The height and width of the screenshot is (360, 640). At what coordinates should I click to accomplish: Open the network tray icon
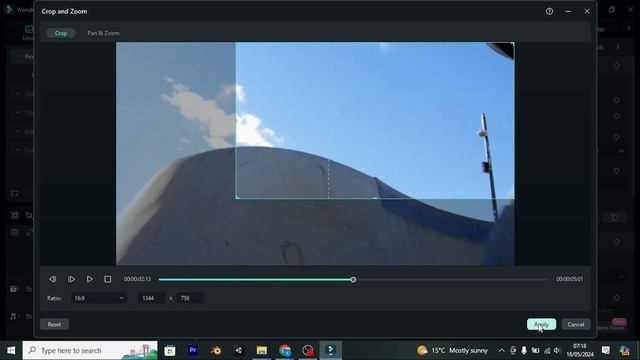[x=547, y=350]
